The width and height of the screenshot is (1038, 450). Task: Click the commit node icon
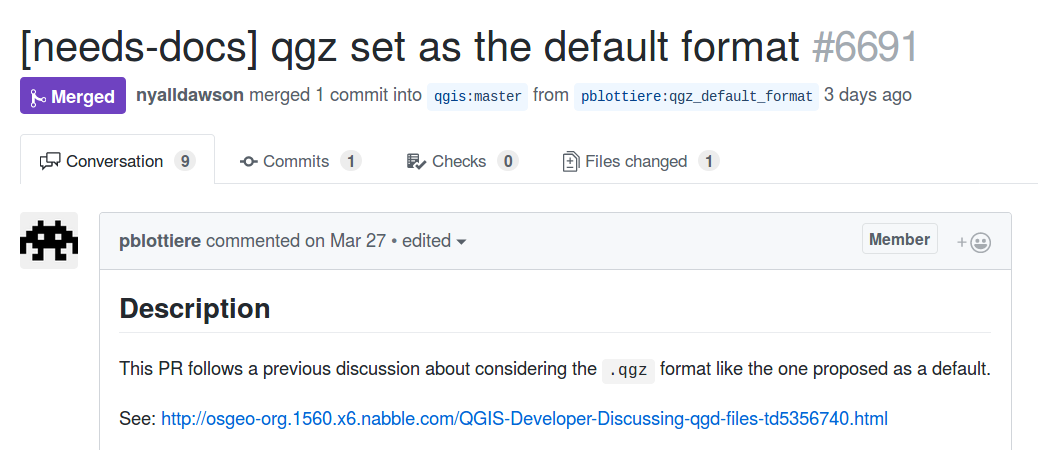tap(249, 161)
